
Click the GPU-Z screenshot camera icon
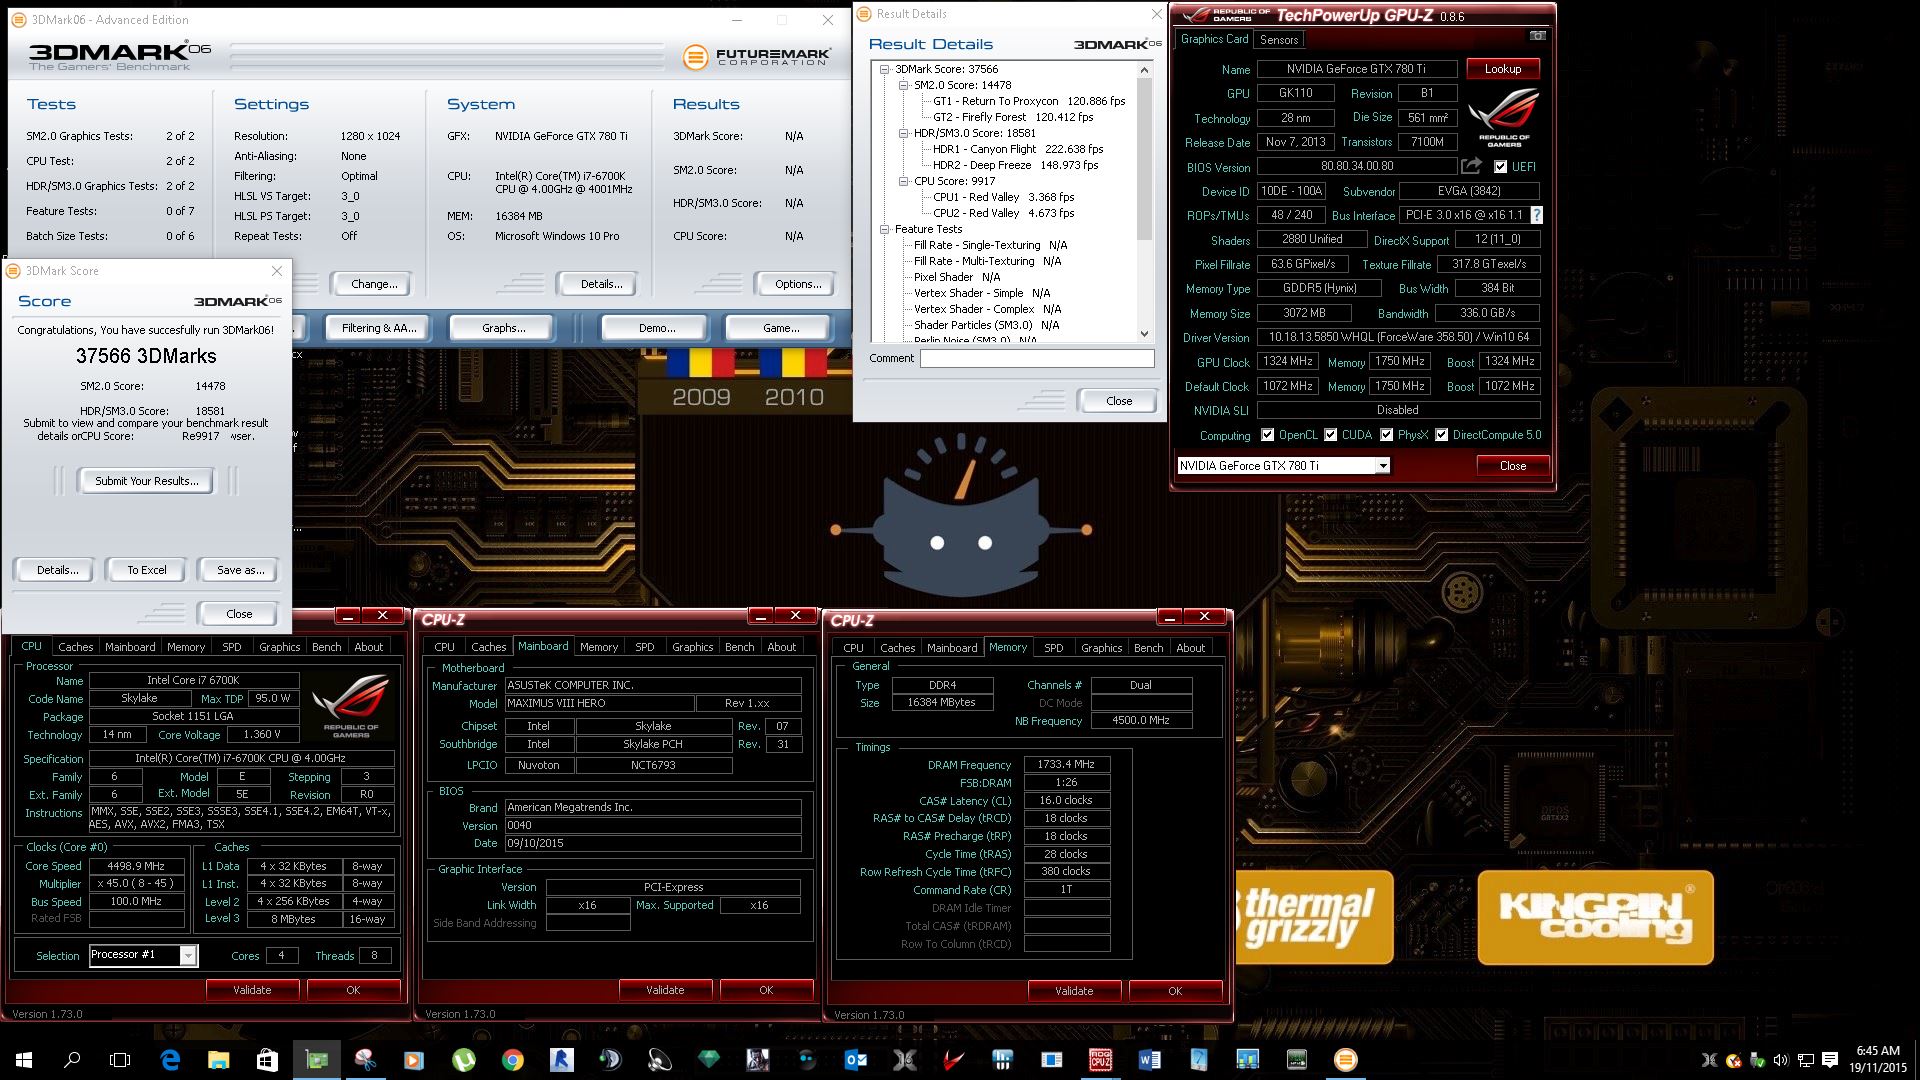[1537, 36]
